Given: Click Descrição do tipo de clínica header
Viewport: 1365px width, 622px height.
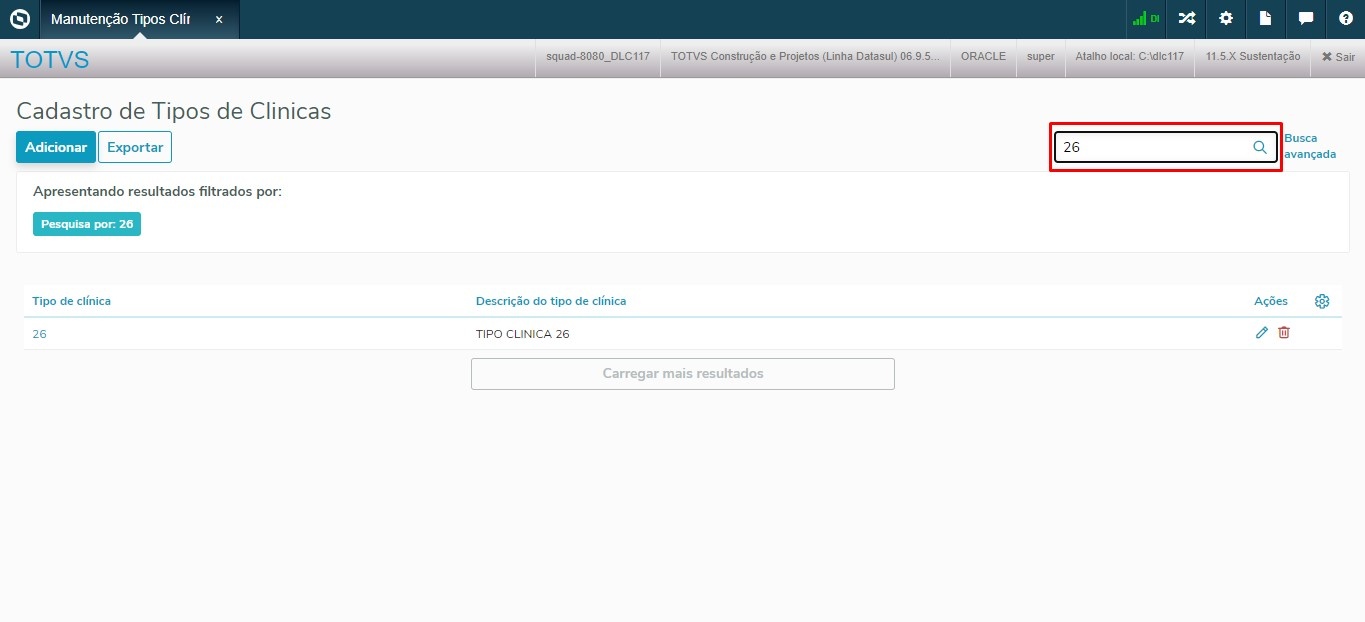Looking at the screenshot, I should (551, 301).
